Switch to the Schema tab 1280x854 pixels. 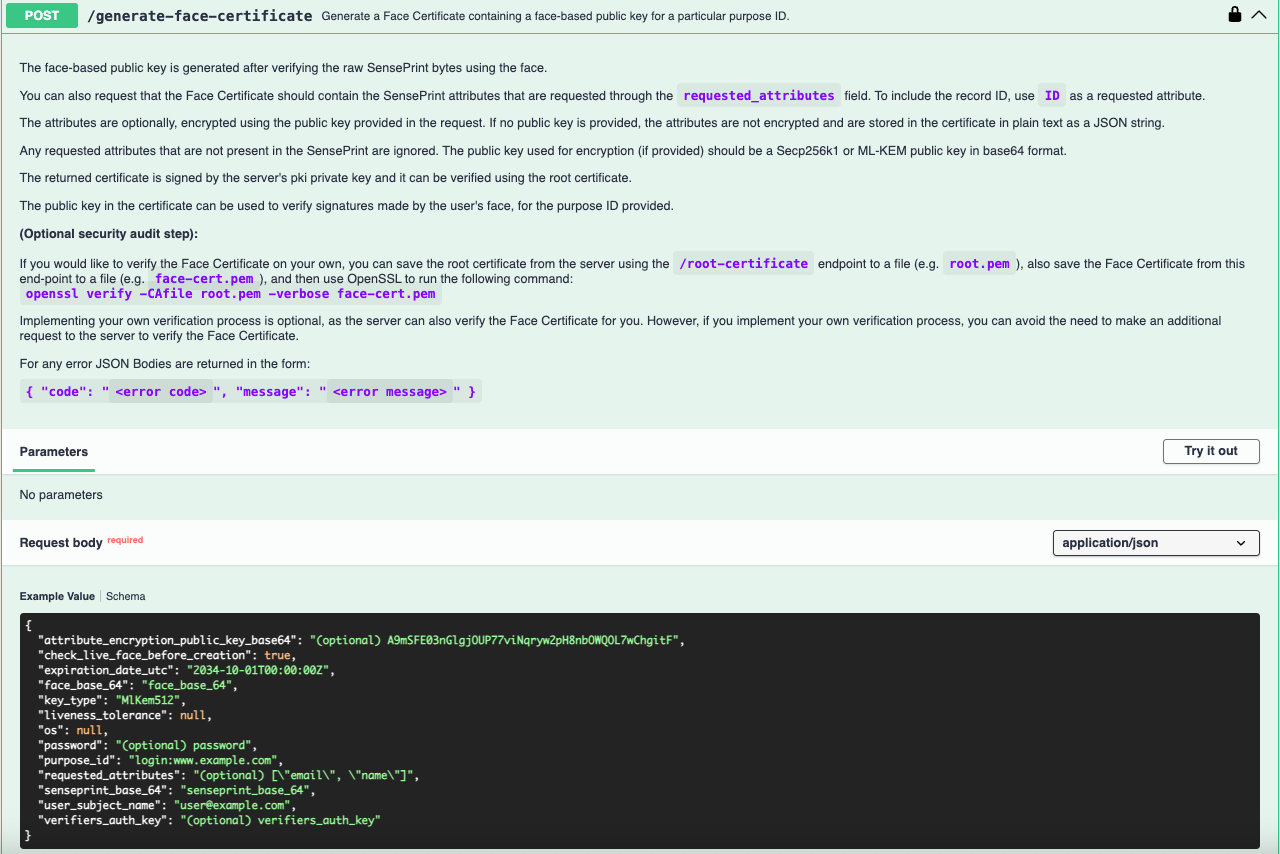point(126,596)
